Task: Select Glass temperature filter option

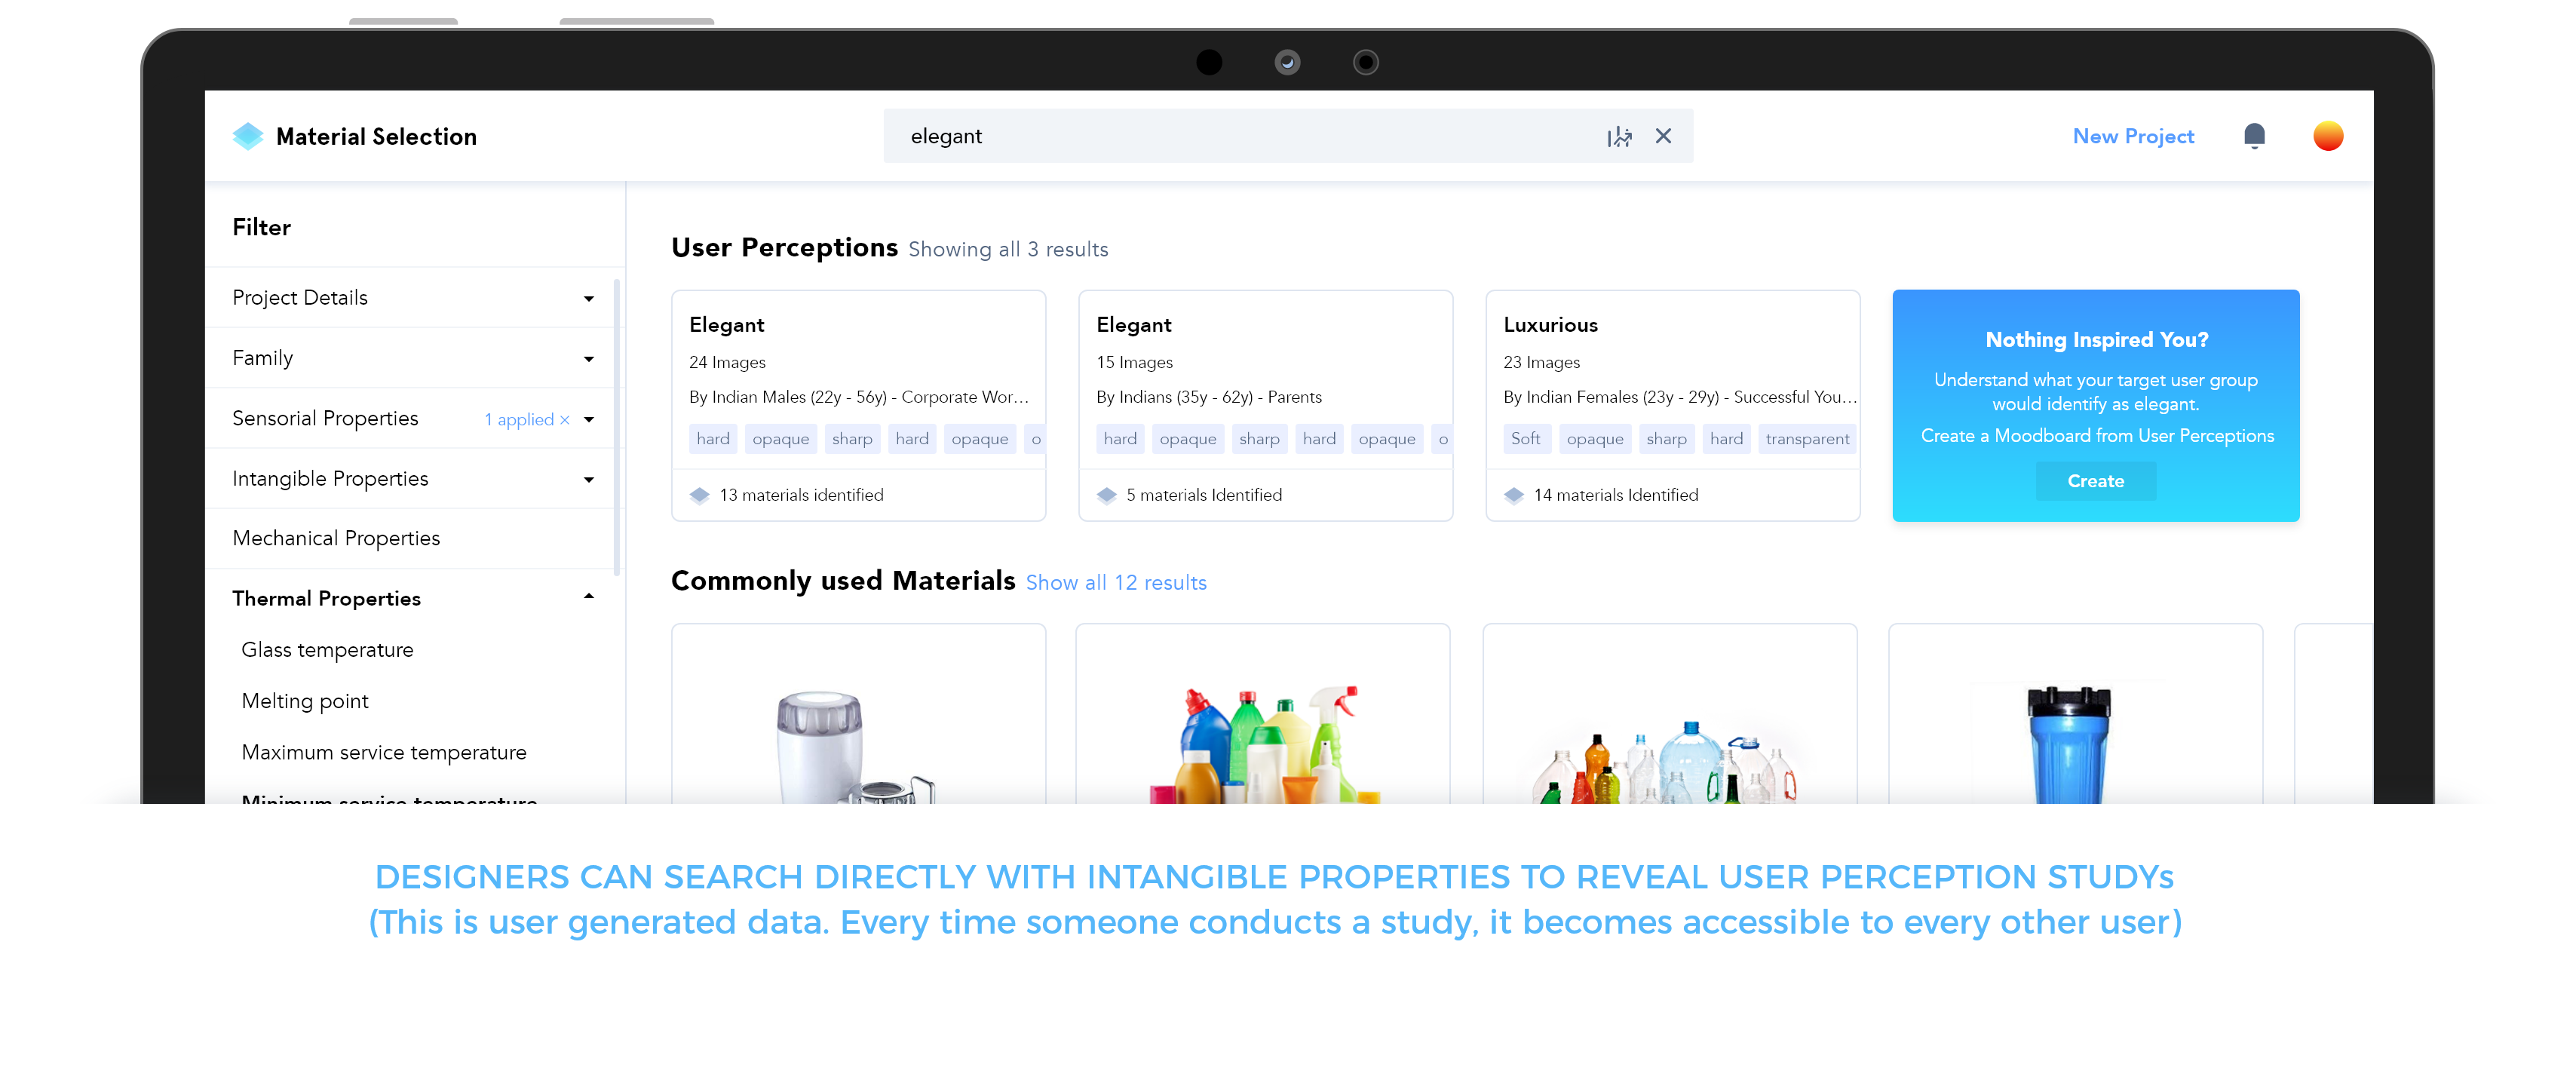Action: 327,650
